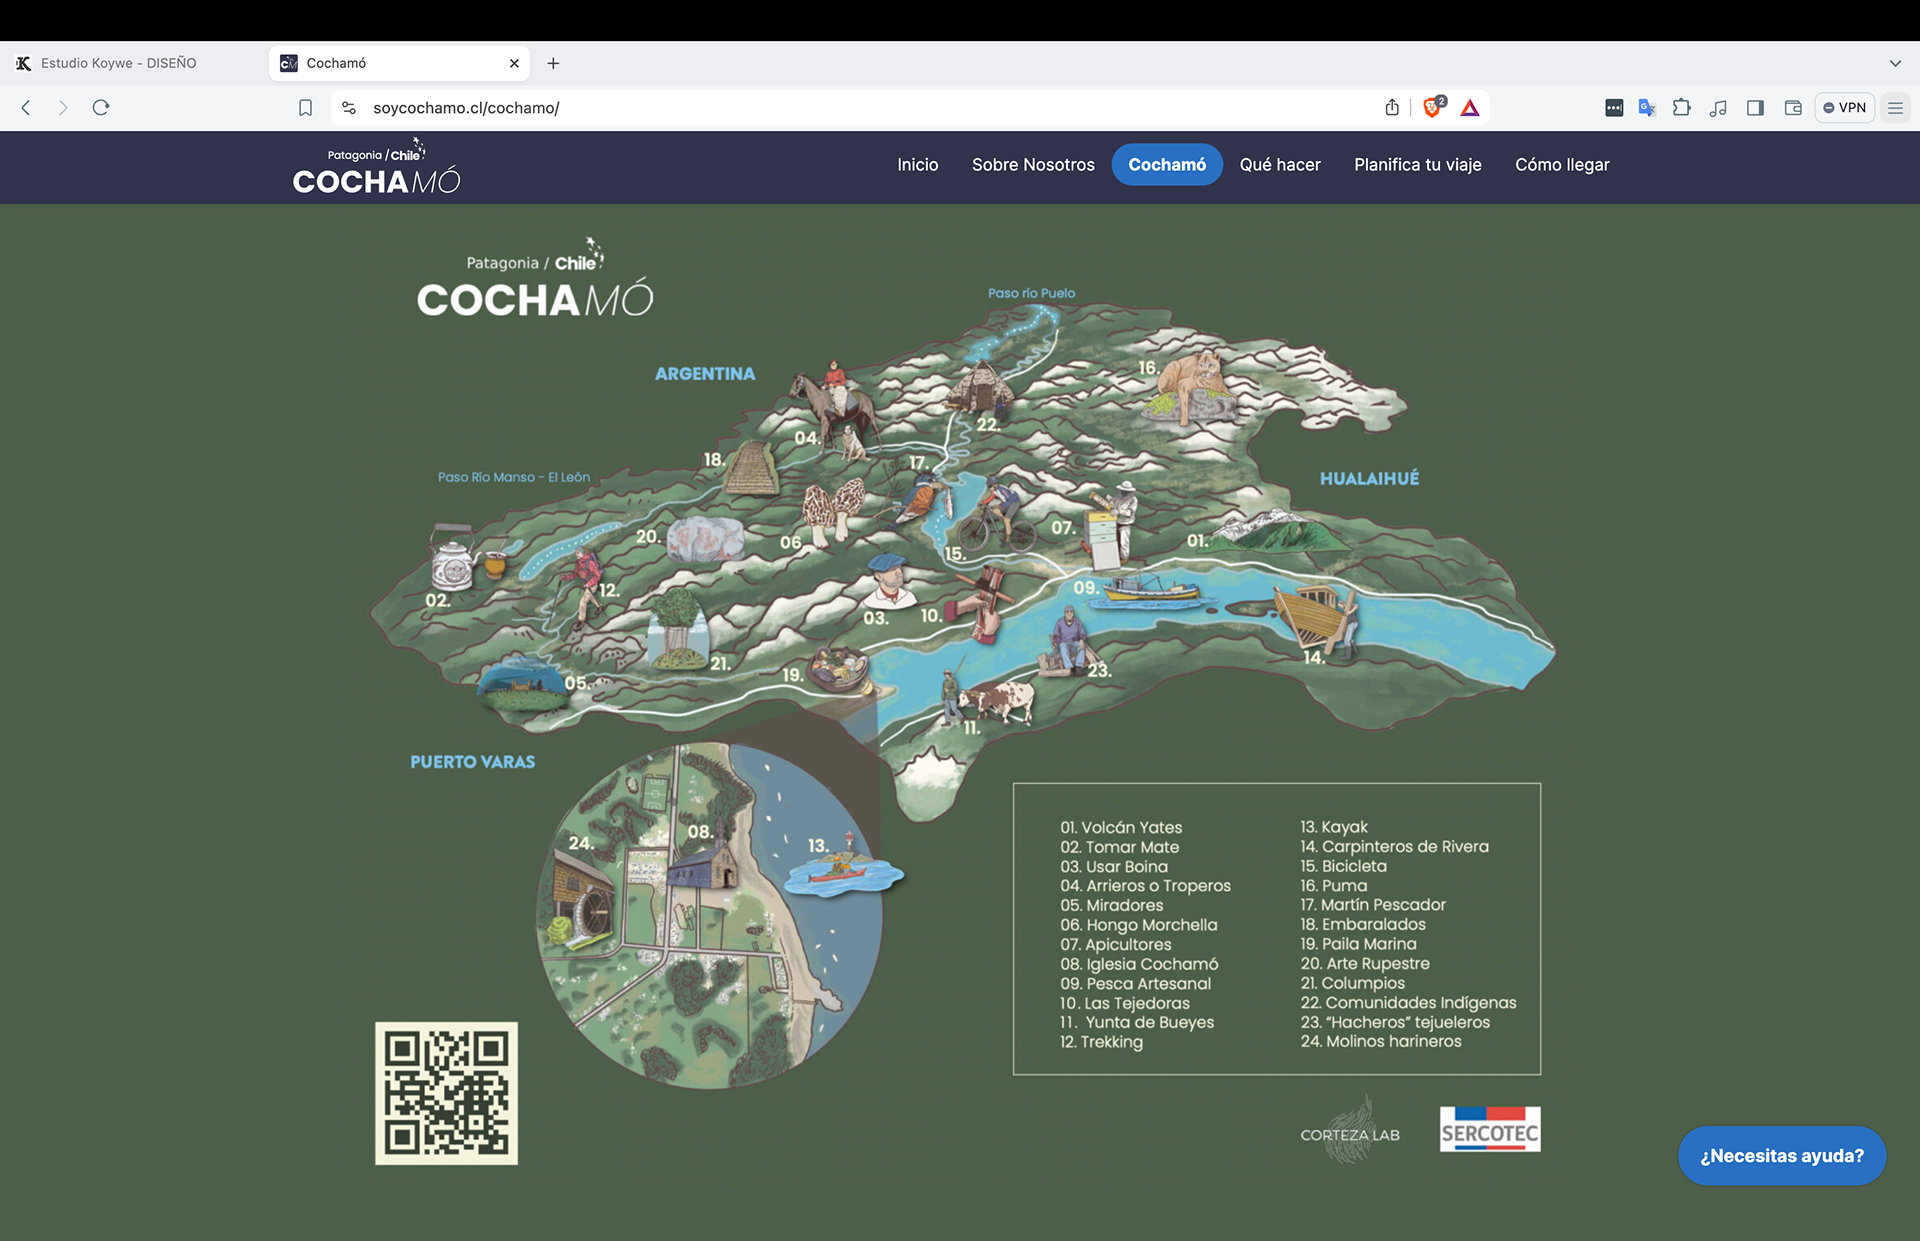
Task: Select the highlighted Cochamó menu item
Action: [x=1167, y=165]
